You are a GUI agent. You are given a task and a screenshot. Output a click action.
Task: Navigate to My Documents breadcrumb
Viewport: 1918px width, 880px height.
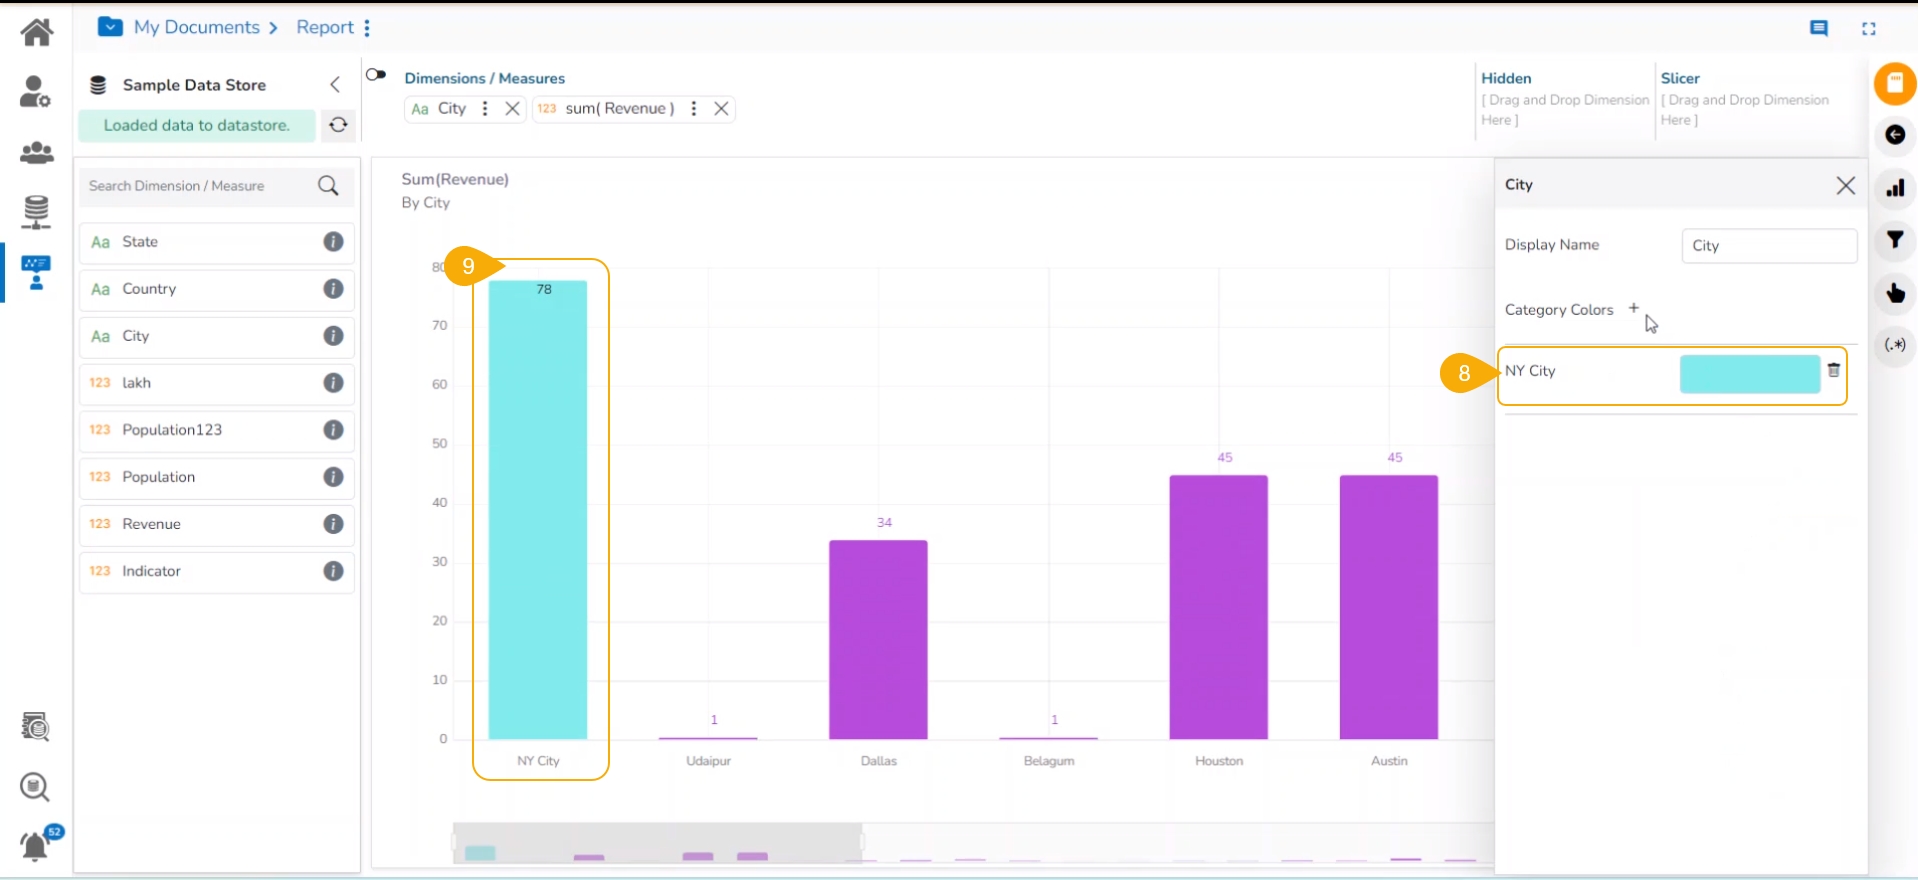click(196, 28)
